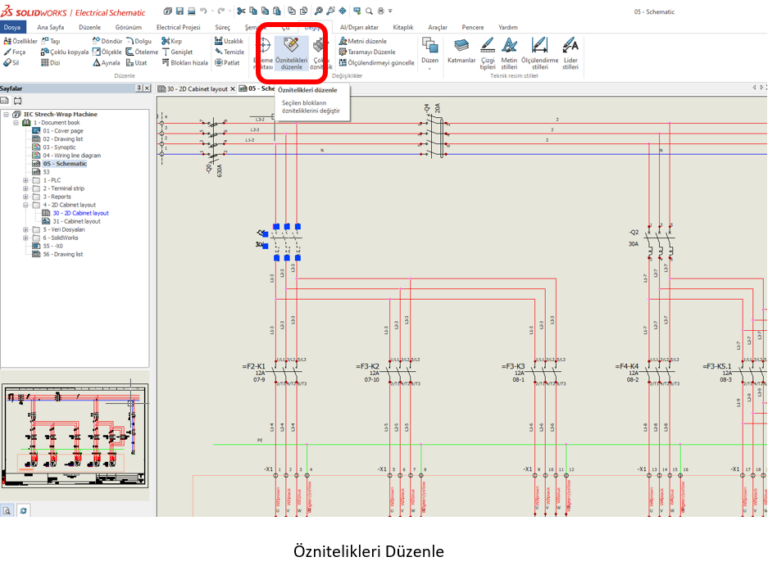Expand the 1 - PLC folder
The image size is (768, 566).
[x=26, y=180]
